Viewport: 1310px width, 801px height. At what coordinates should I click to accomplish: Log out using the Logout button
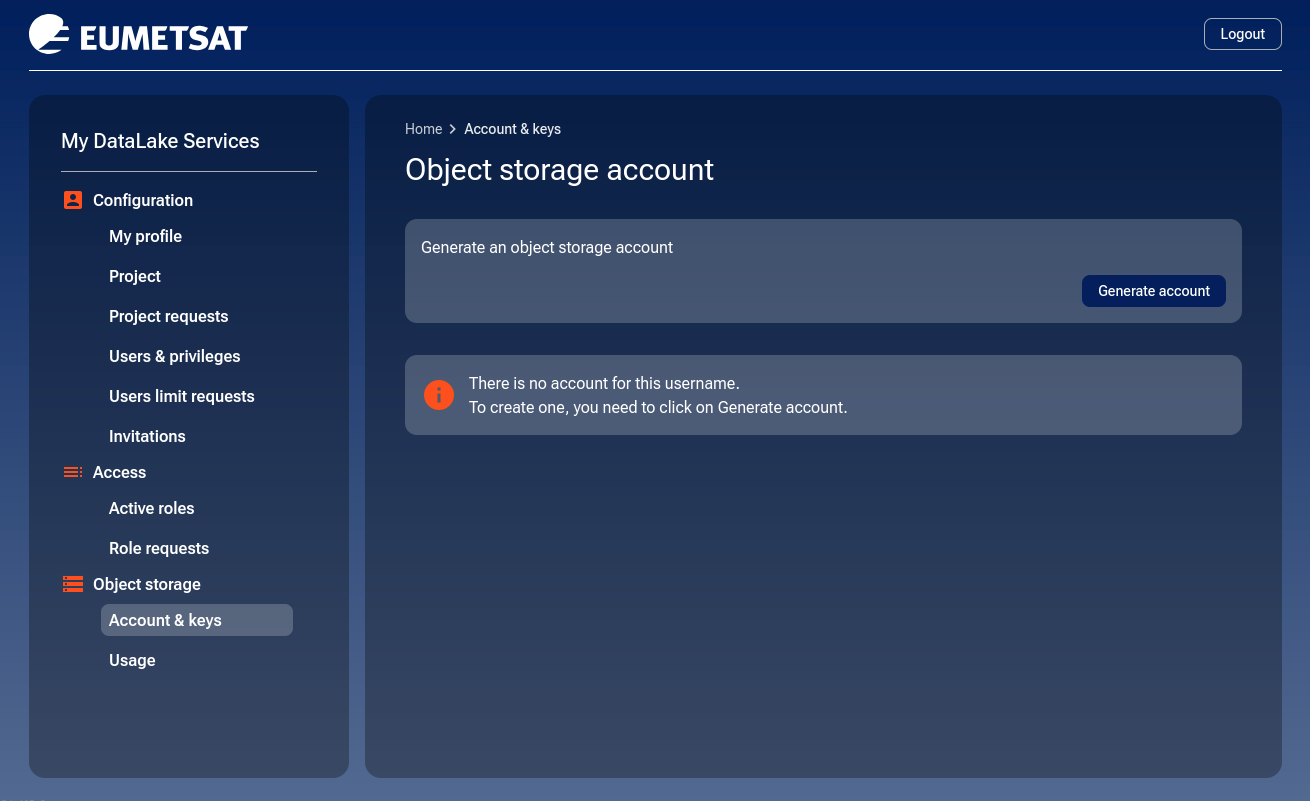[x=1242, y=34]
